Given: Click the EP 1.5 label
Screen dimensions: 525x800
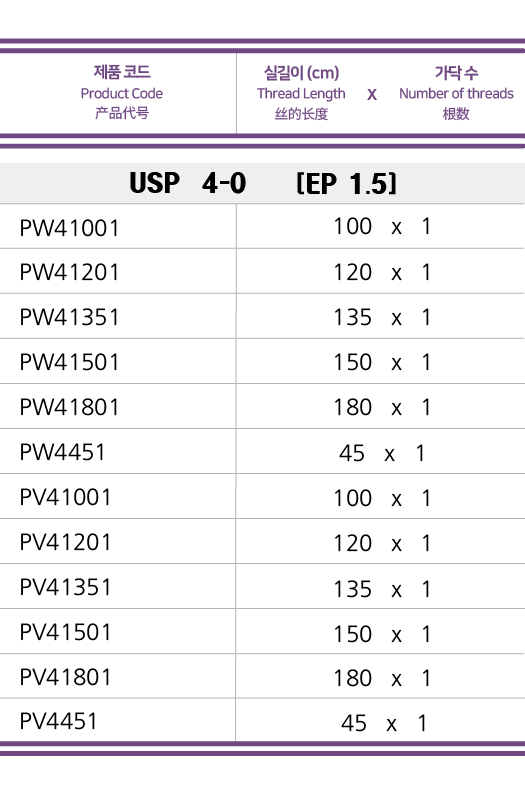Looking at the screenshot, I should [x=346, y=183].
